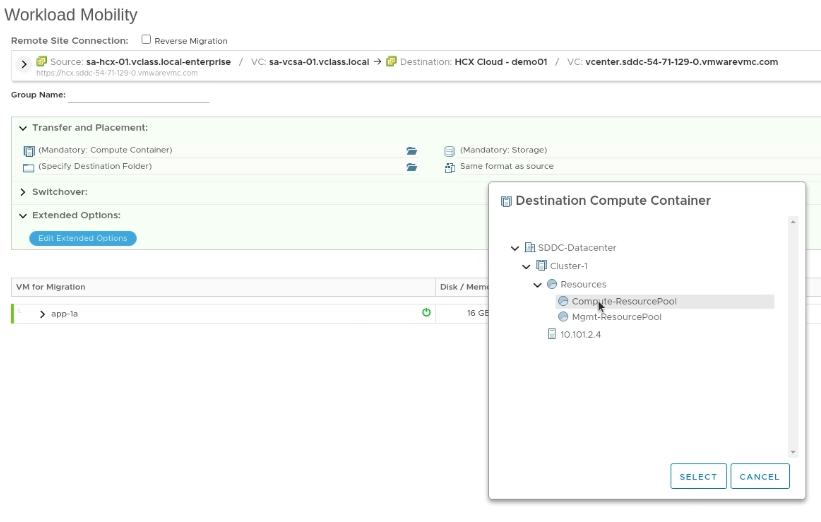Viewport: 821px width, 522px height.
Task: Click the Compute Container cluster icon
Action: (x=29, y=151)
